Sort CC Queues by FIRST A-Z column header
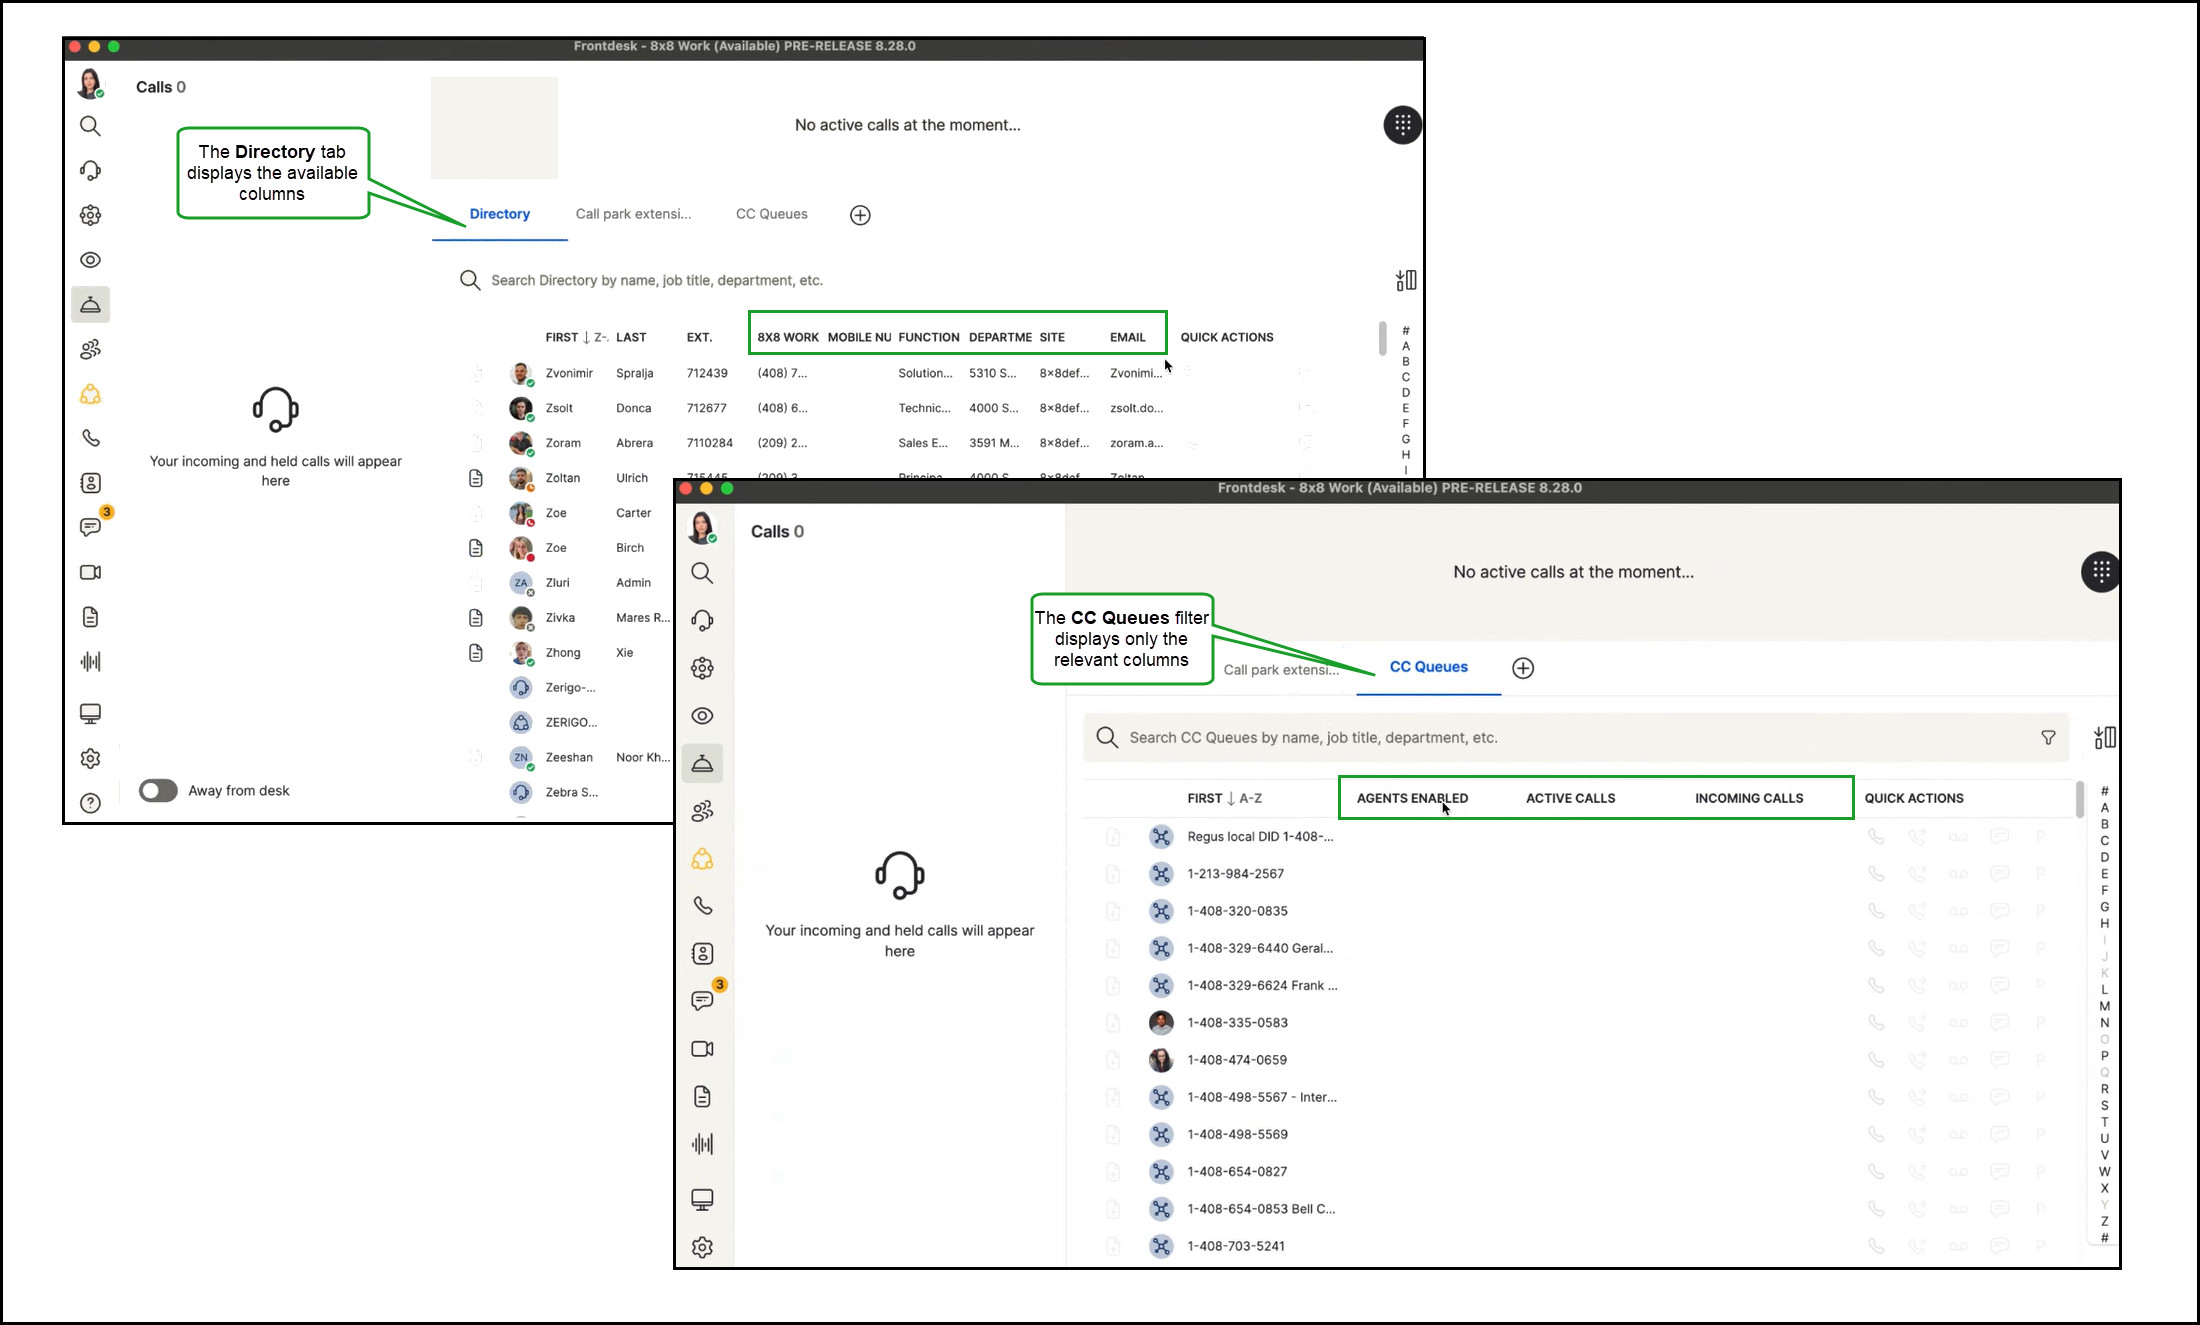2200x1325 pixels. 1224,798
